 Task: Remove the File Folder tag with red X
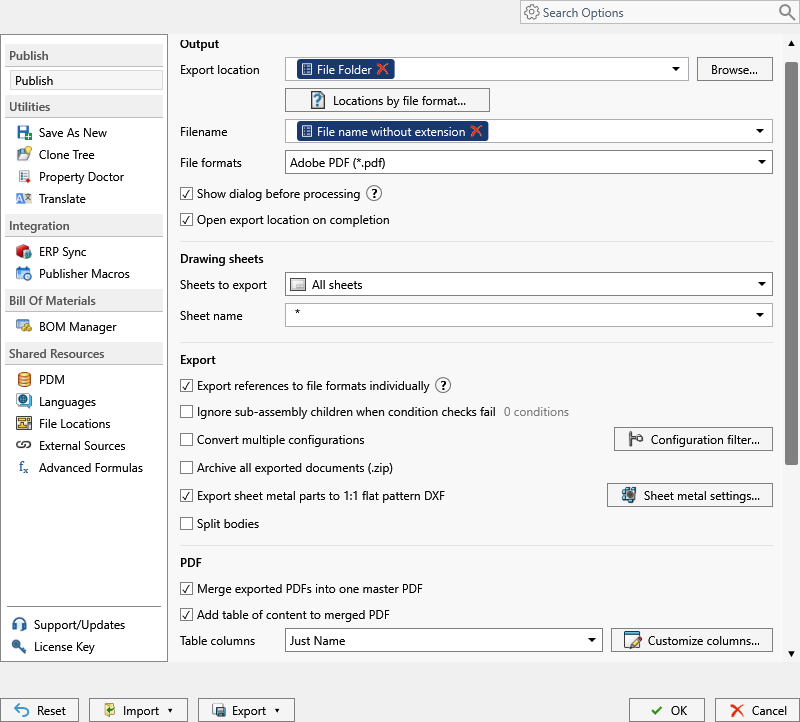[x=383, y=69]
